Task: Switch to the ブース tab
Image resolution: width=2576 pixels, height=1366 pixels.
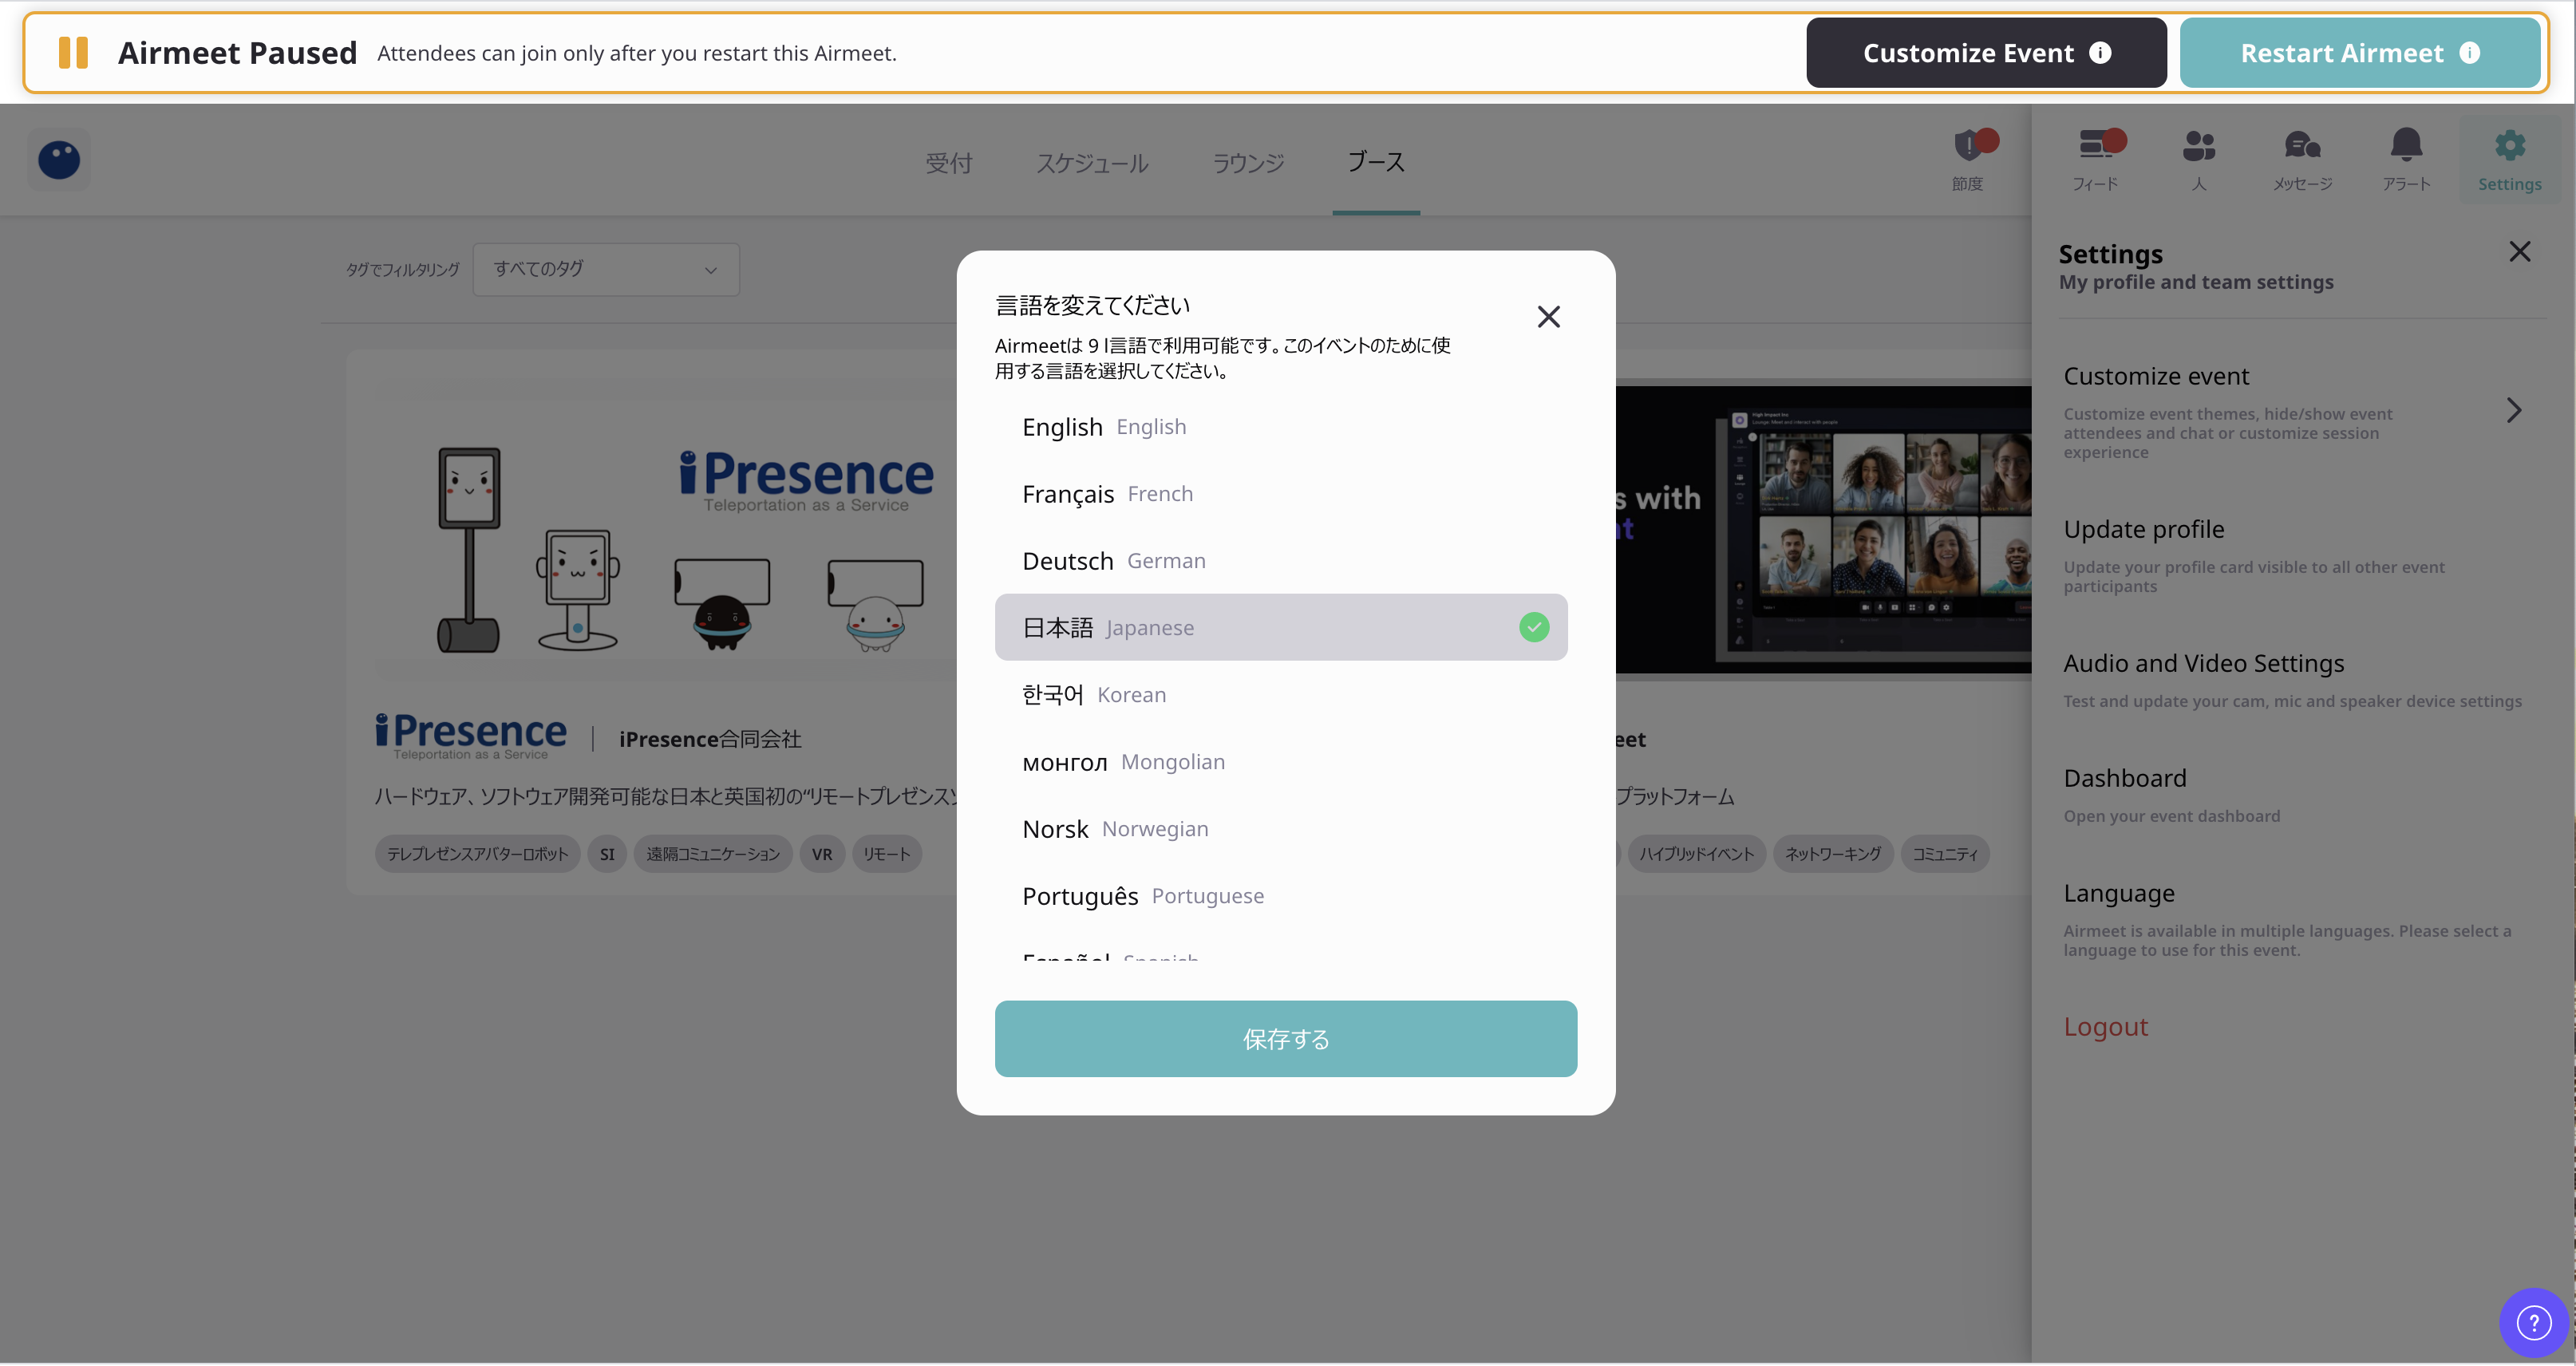Action: point(1376,163)
